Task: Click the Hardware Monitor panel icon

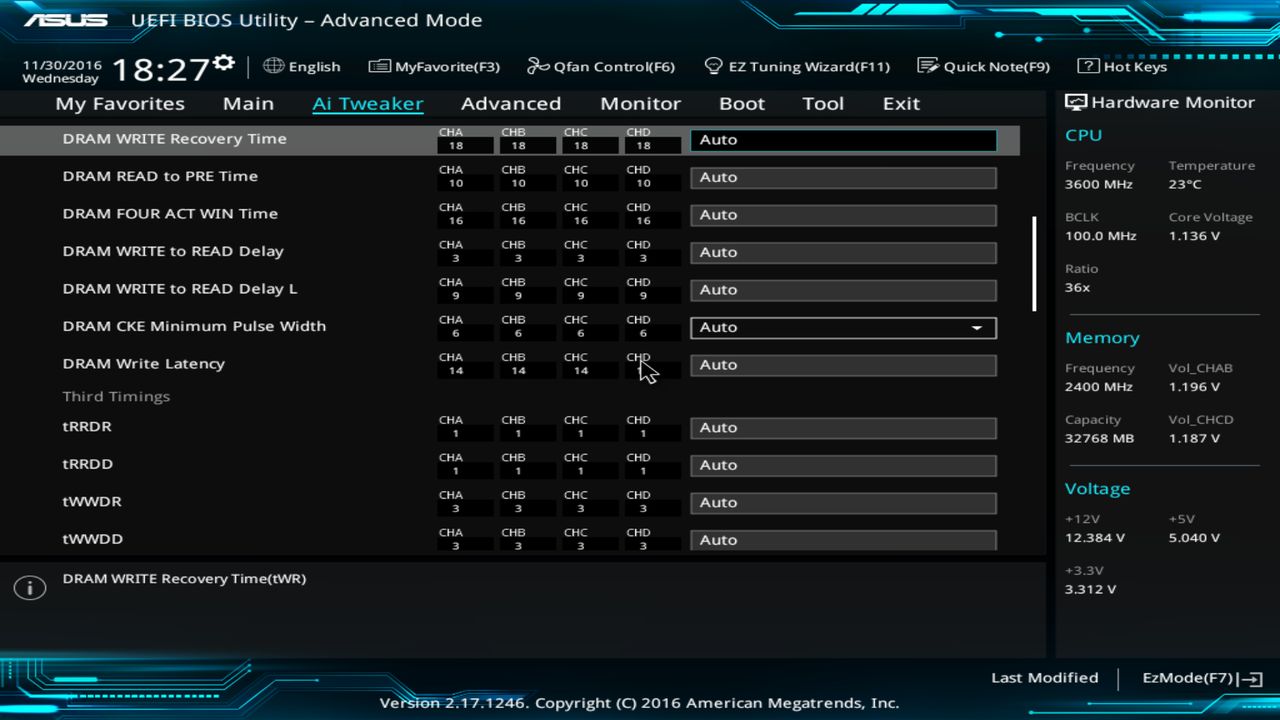Action: (1074, 101)
